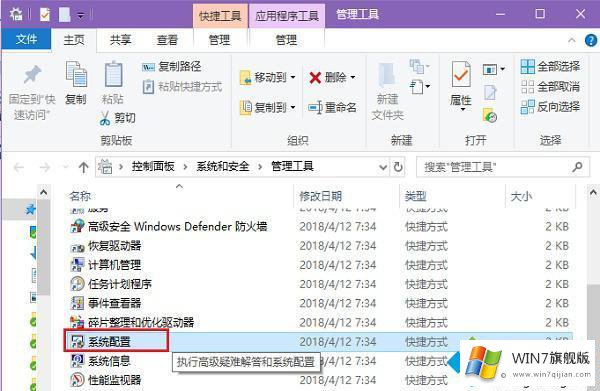The height and width of the screenshot is (391, 600).
Task: Click the red 删除 delete icon
Action: (315, 78)
